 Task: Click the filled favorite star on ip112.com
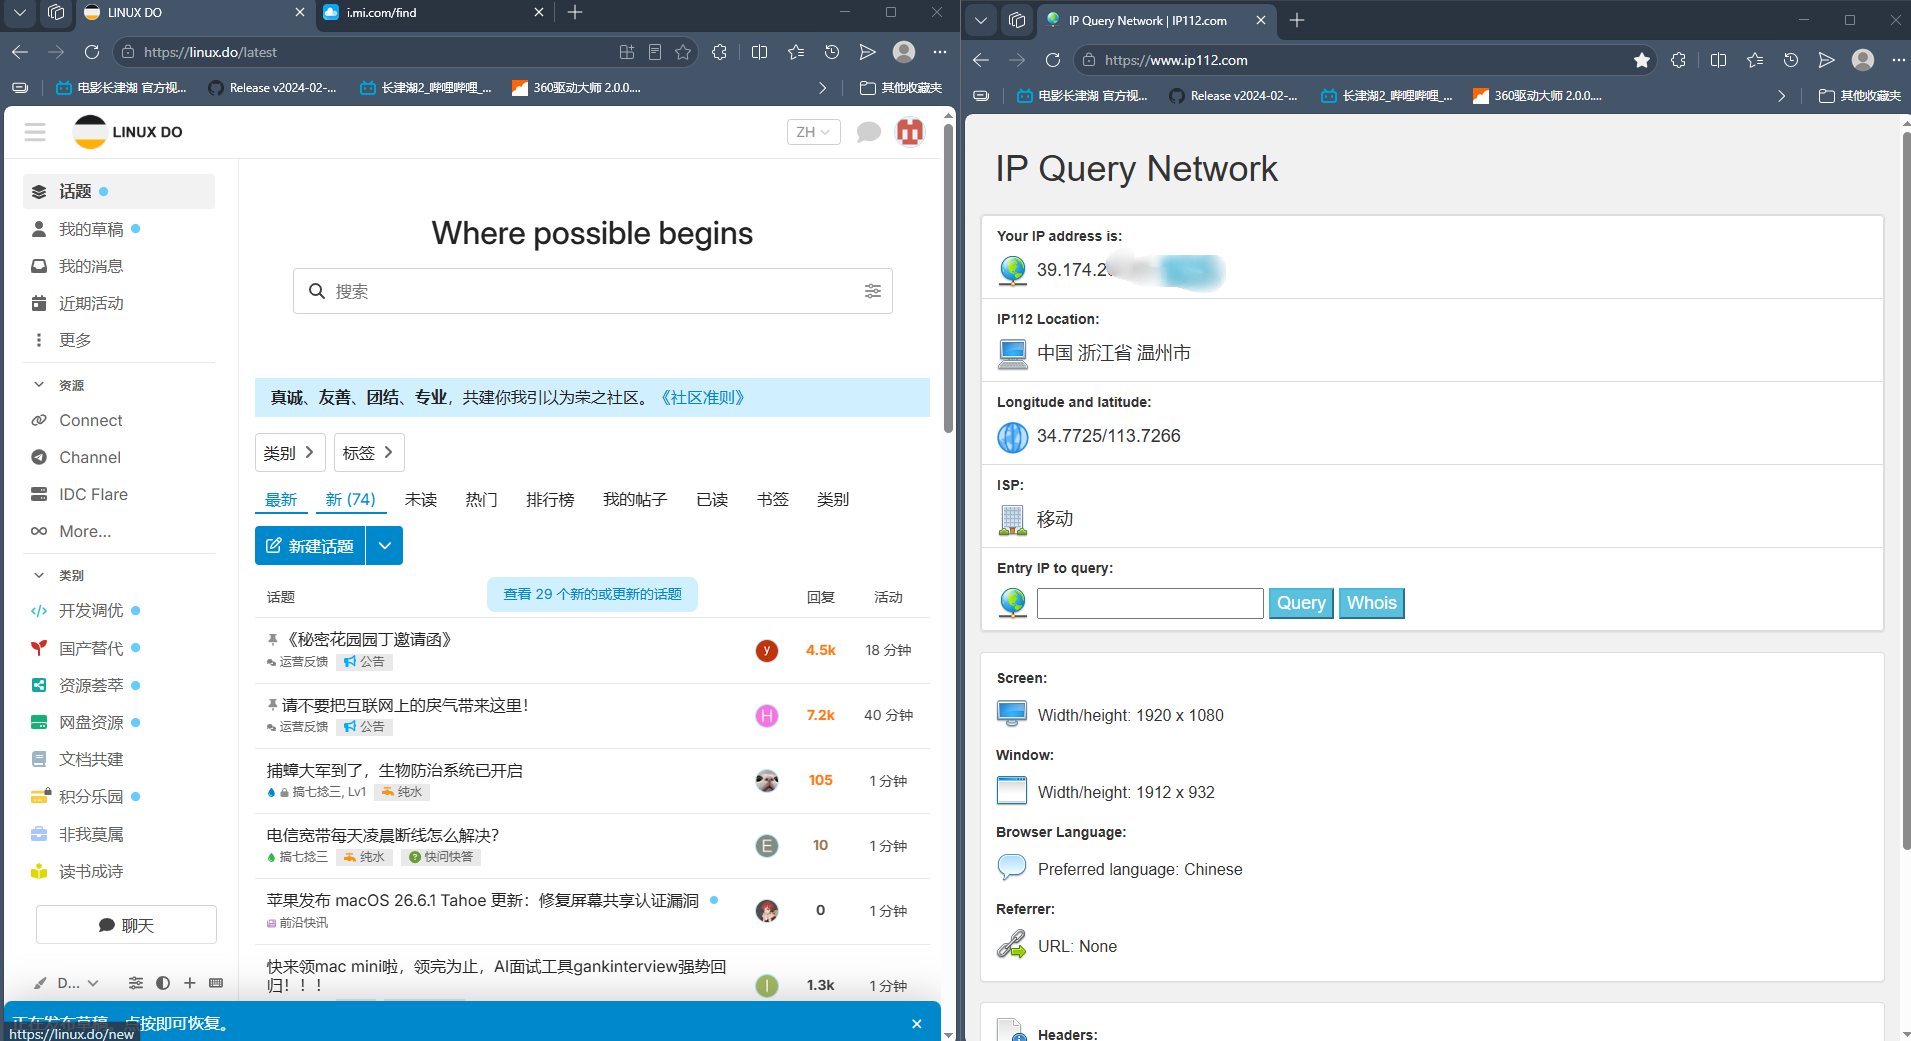[x=1642, y=60]
